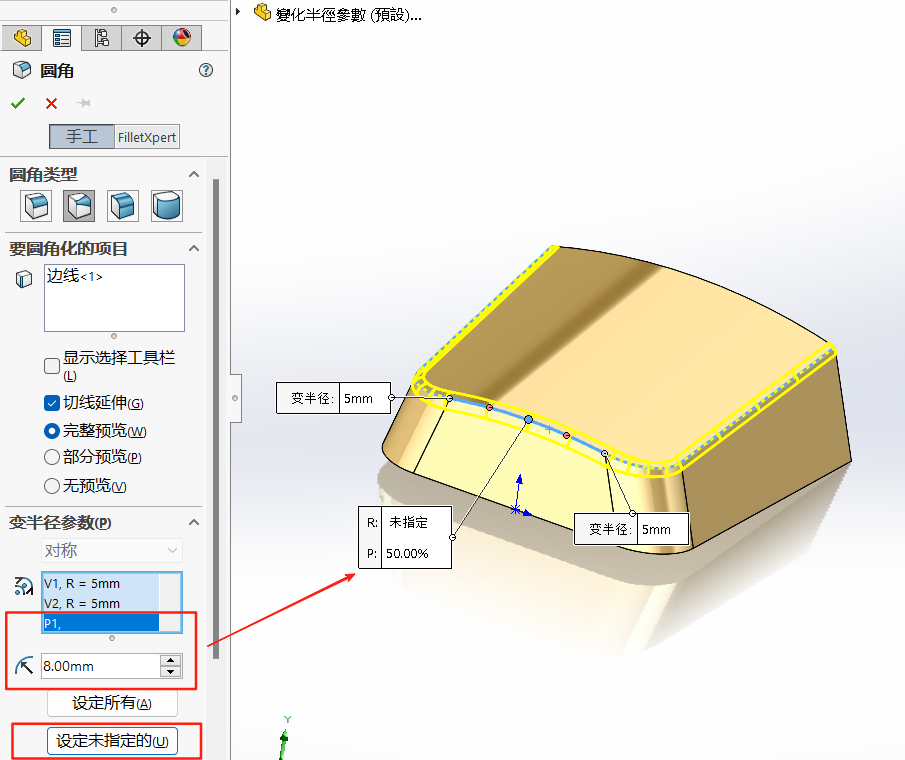Click the radius 8.00mm input field
Image resolution: width=905 pixels, height=760 pixels.
tap(100, 666)
